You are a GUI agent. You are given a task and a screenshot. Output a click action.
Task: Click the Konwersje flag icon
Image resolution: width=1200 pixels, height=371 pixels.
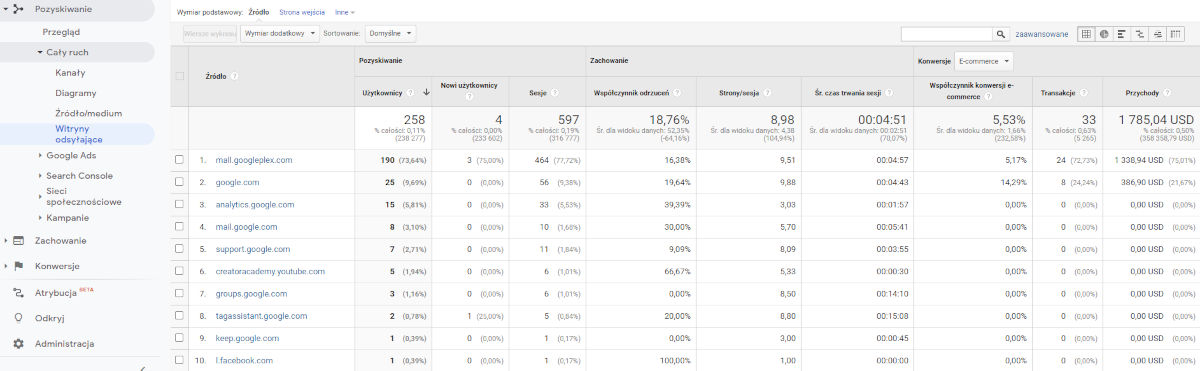[x=18, y=266]
